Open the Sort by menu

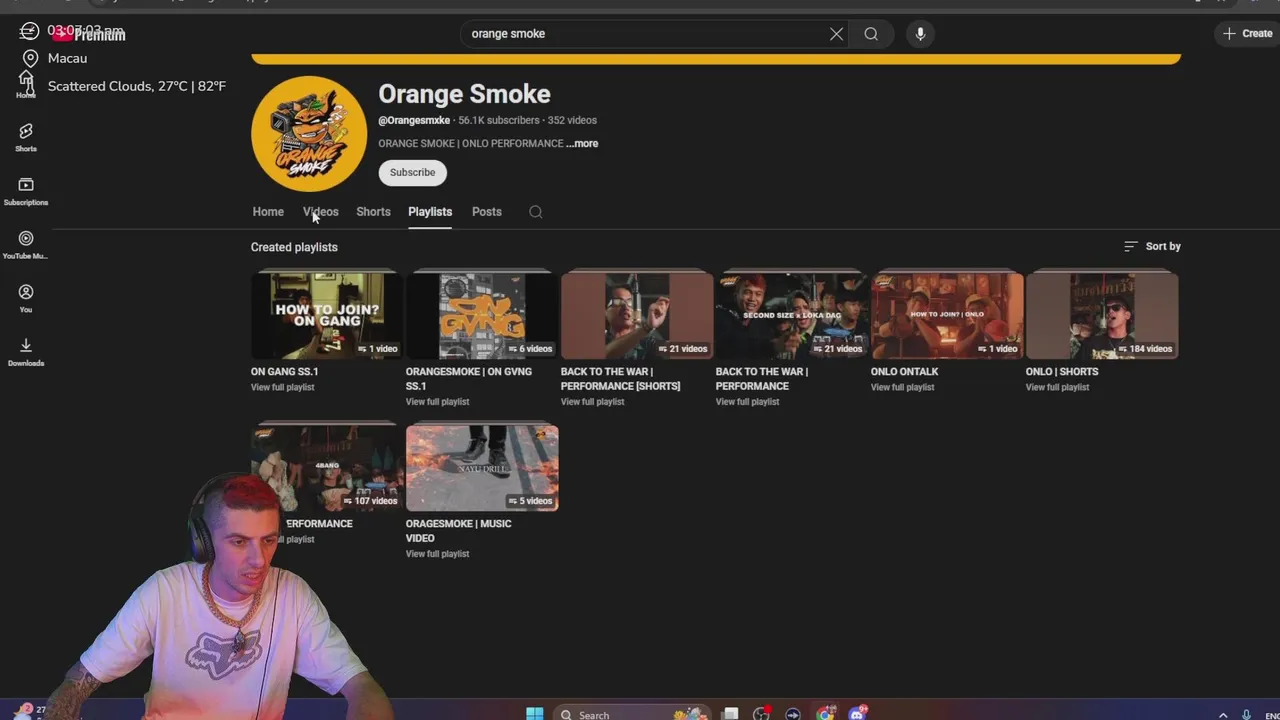pyautogui.click(x=1152, y=246)
